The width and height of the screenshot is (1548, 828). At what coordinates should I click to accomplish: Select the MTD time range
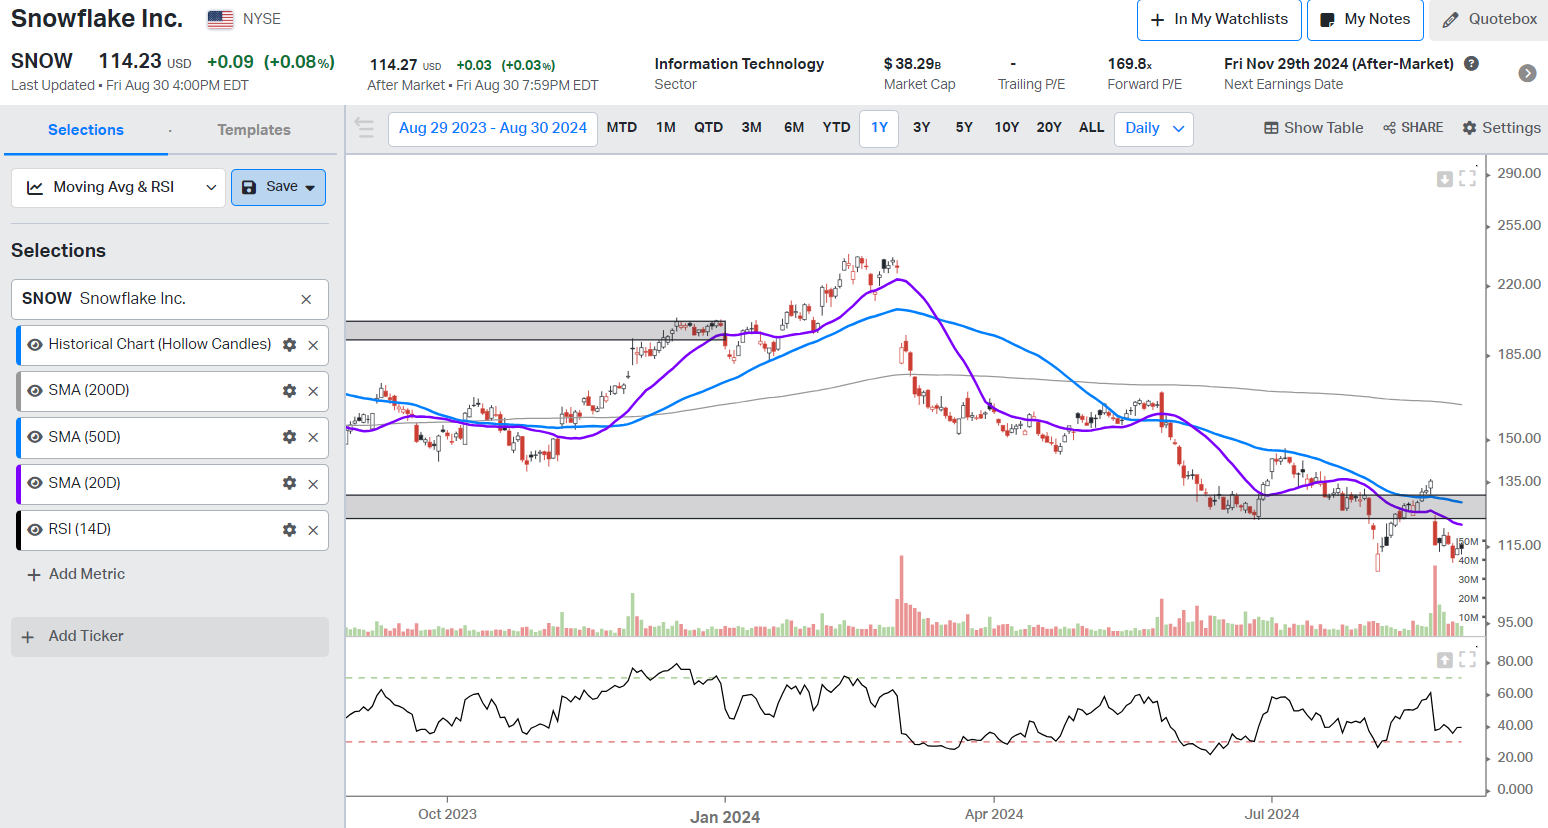pos(622,128)
